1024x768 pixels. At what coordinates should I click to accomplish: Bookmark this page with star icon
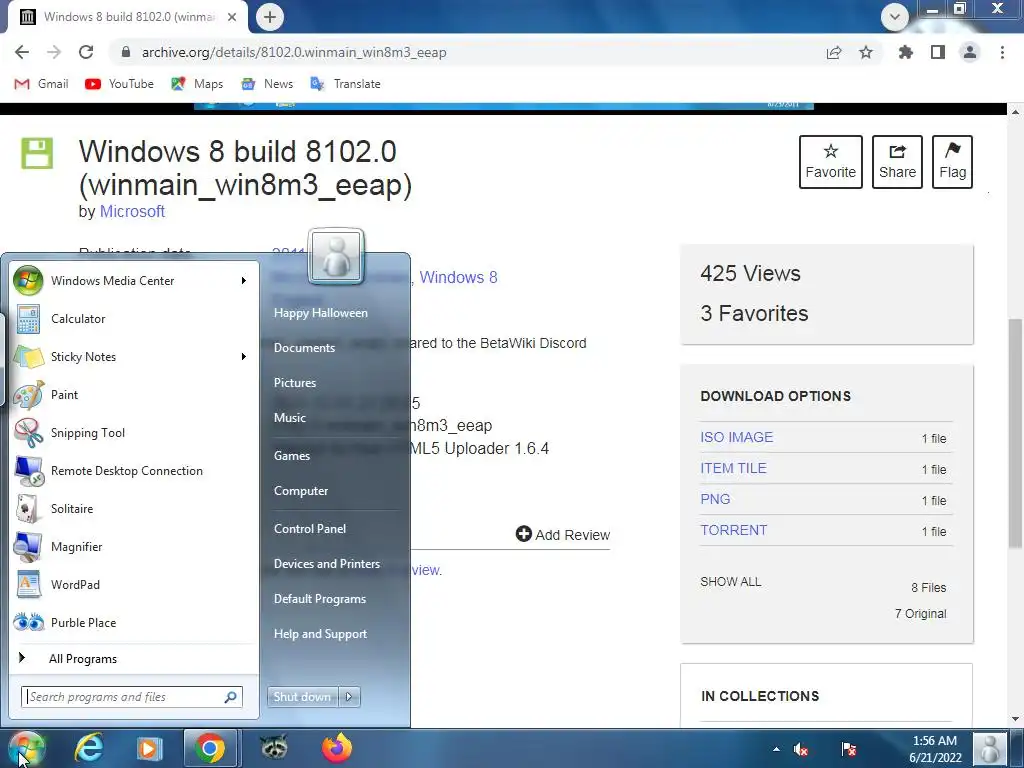click(866, 52)
